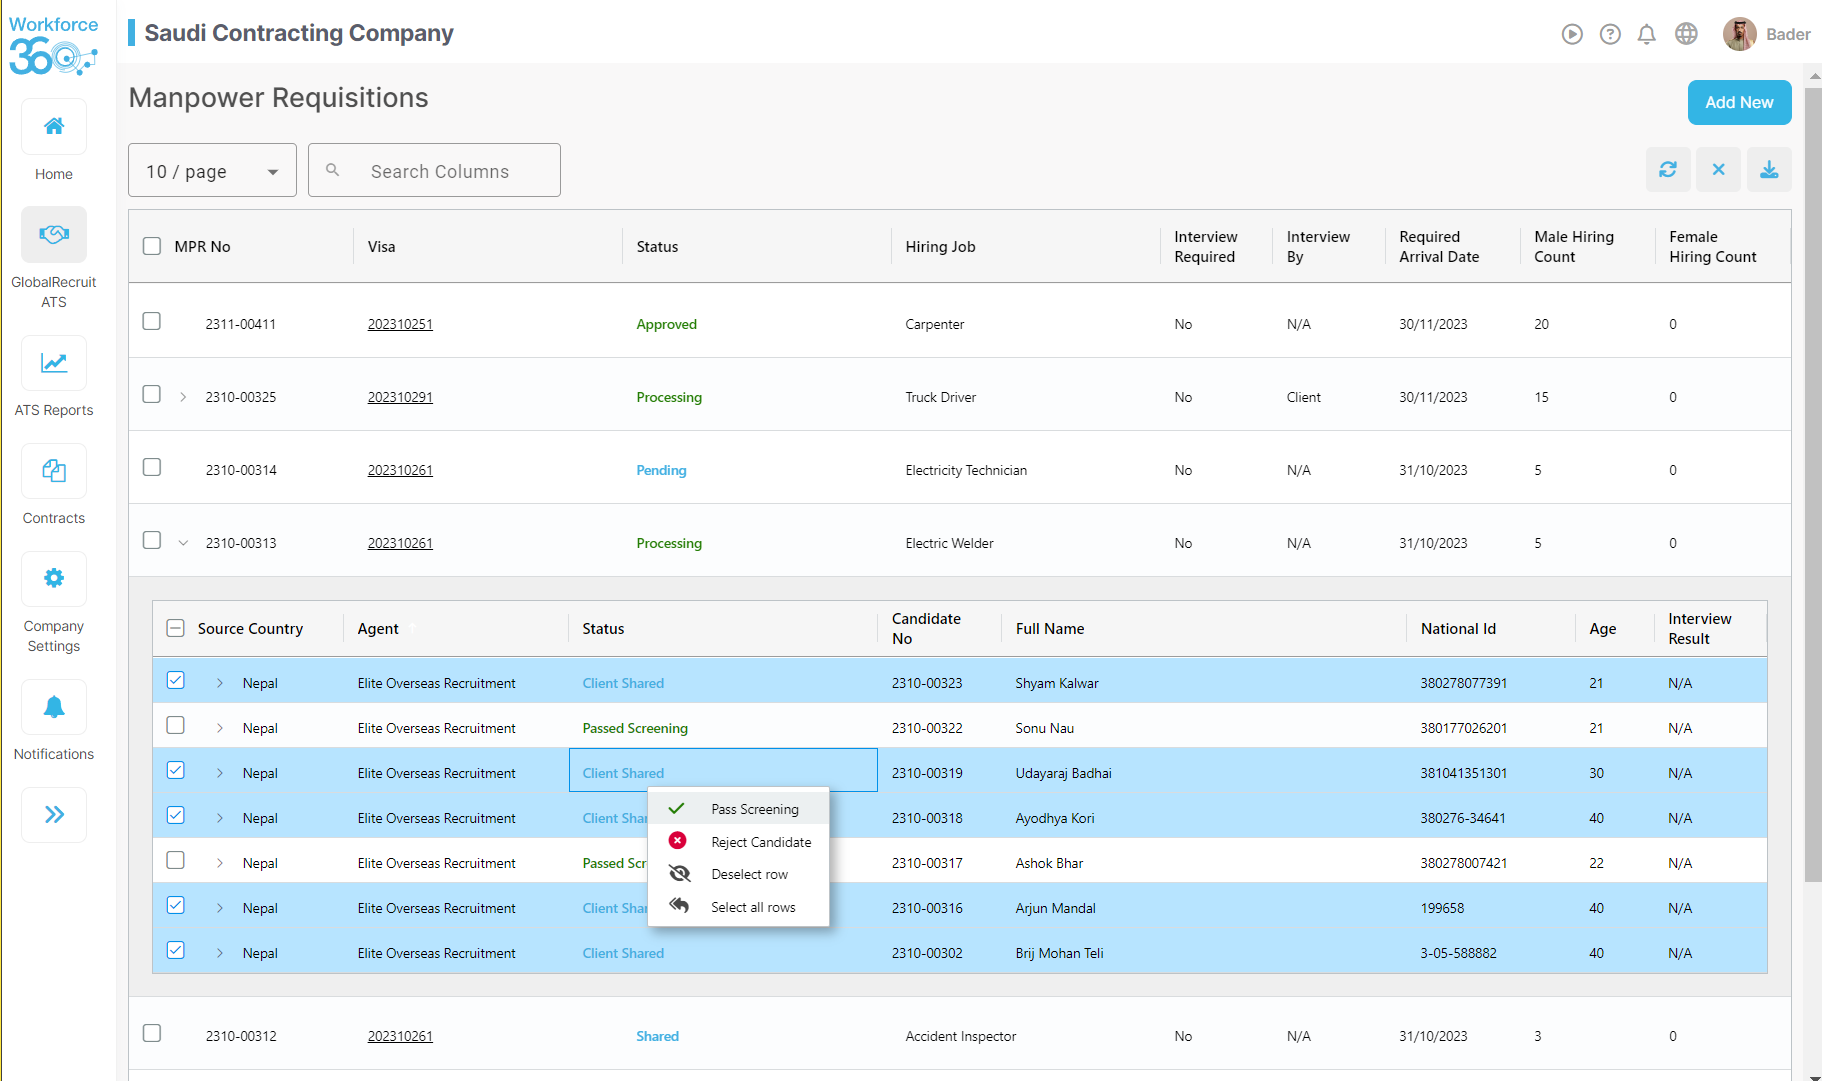Open the bell notifications icon in header
This screenshot has width=1822, height=1081.
click(1646, 35)
